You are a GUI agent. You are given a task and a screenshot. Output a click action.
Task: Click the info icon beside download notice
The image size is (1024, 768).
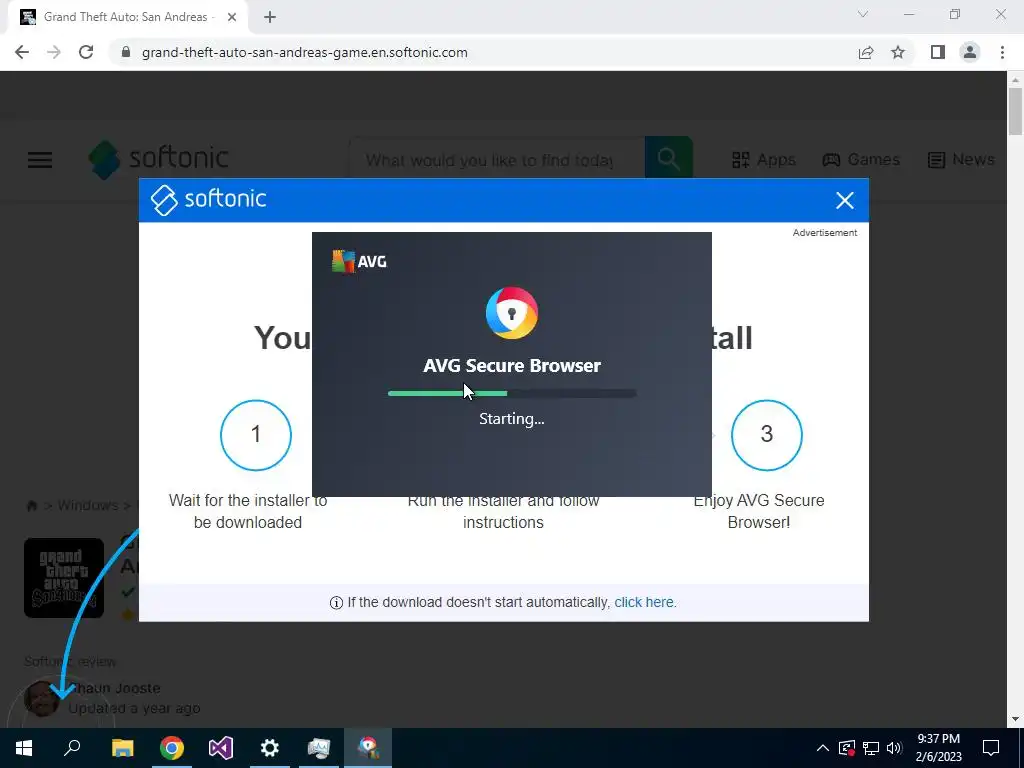click(x=336, y=603)
